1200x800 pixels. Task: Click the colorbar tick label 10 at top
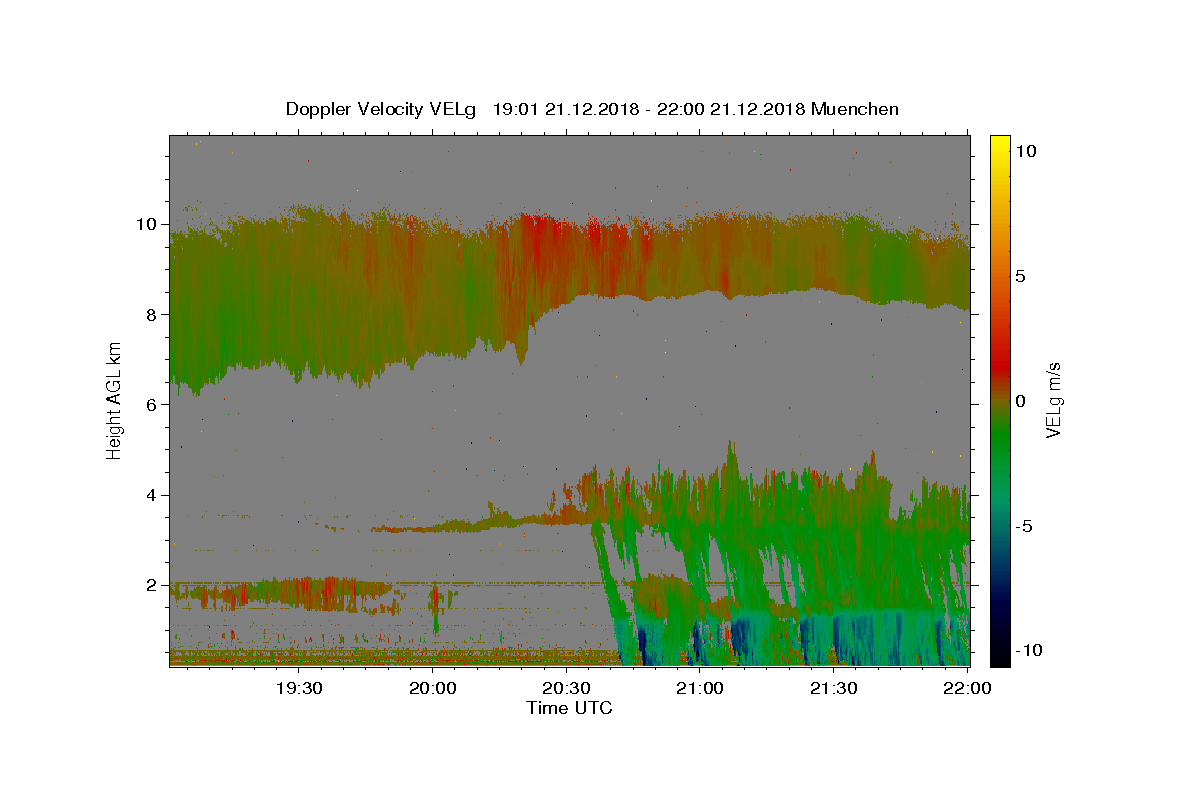click(x=1026, y=151)
